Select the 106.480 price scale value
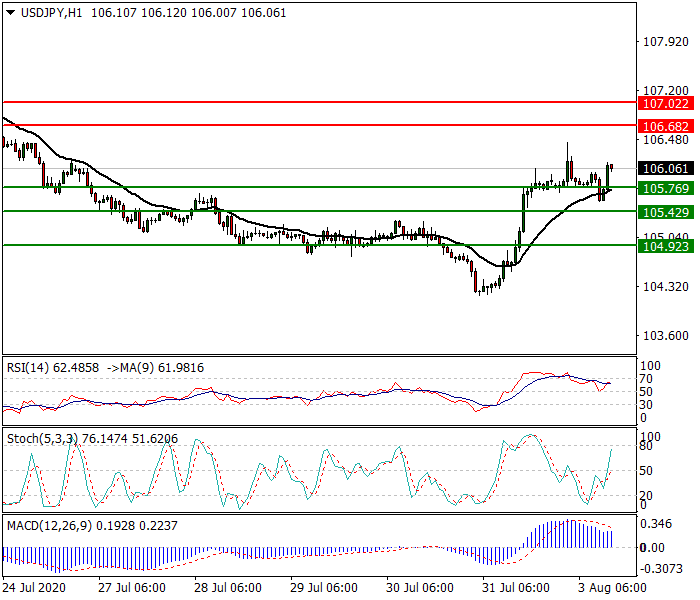Image resolution: width=700 pixels, height=600 pixels. click(666, 140)
